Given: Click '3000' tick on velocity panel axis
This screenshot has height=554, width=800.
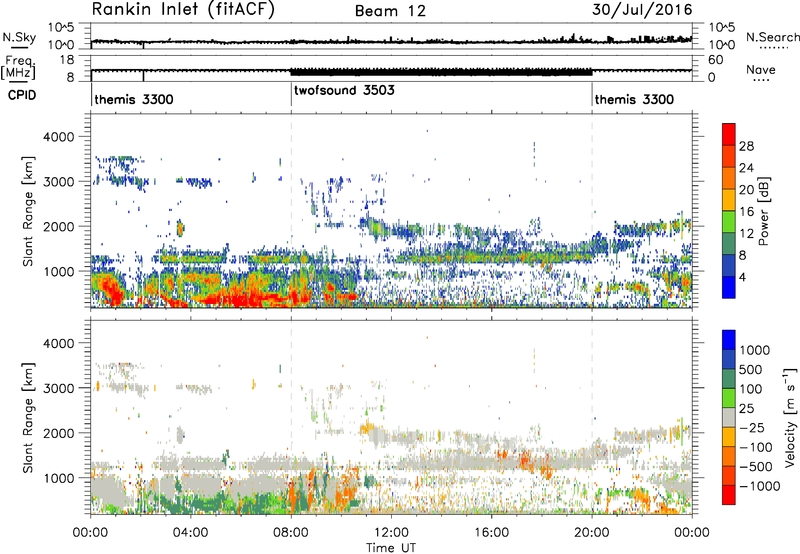Looking at the screenshot, I should coord(59,388).
